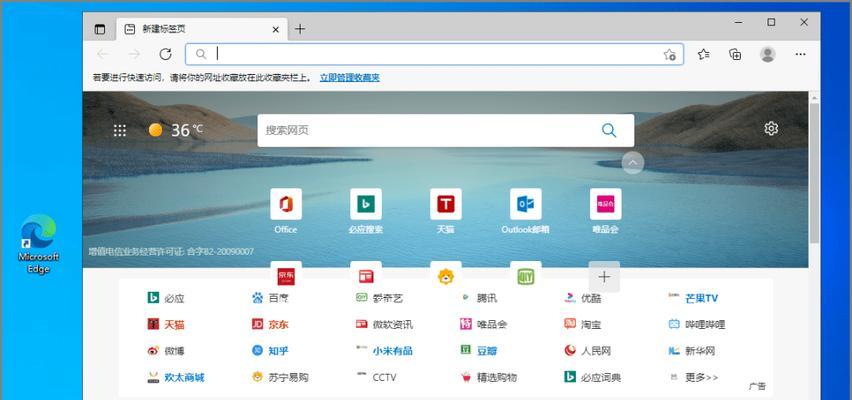Click the browser Forward arrow
Viewport: 852px width, 400px height.
(134, 54)
